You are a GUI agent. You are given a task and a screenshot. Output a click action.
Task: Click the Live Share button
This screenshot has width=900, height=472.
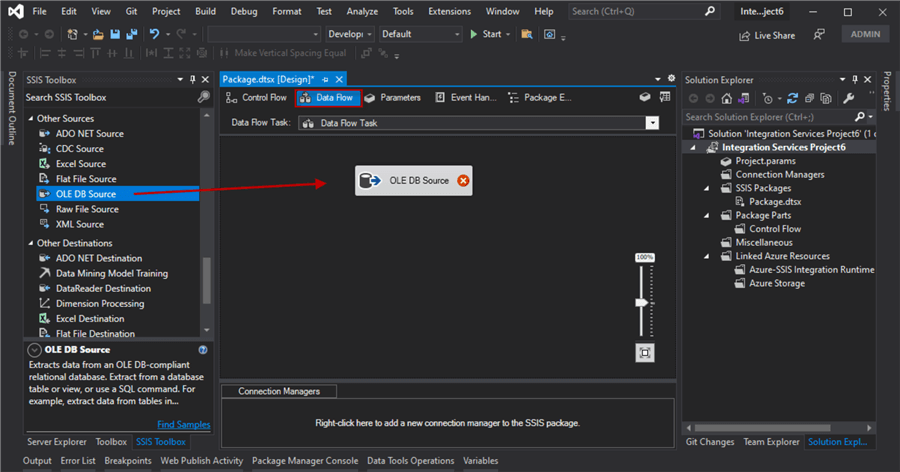pyautogui.click(x=766, y=35)
